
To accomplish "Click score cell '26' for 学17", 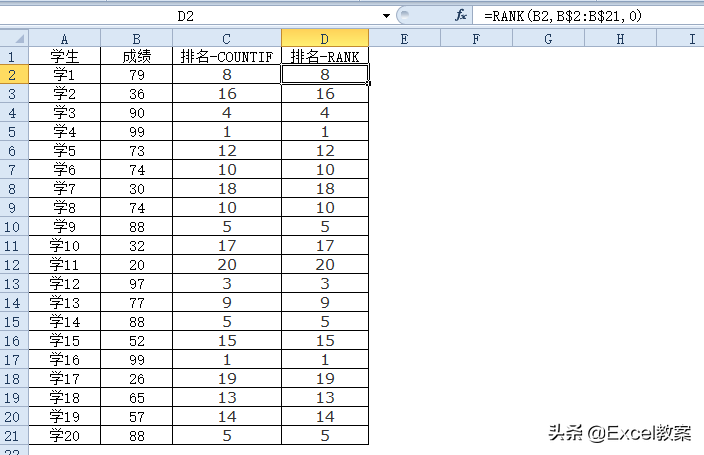I will click(136, 379).
